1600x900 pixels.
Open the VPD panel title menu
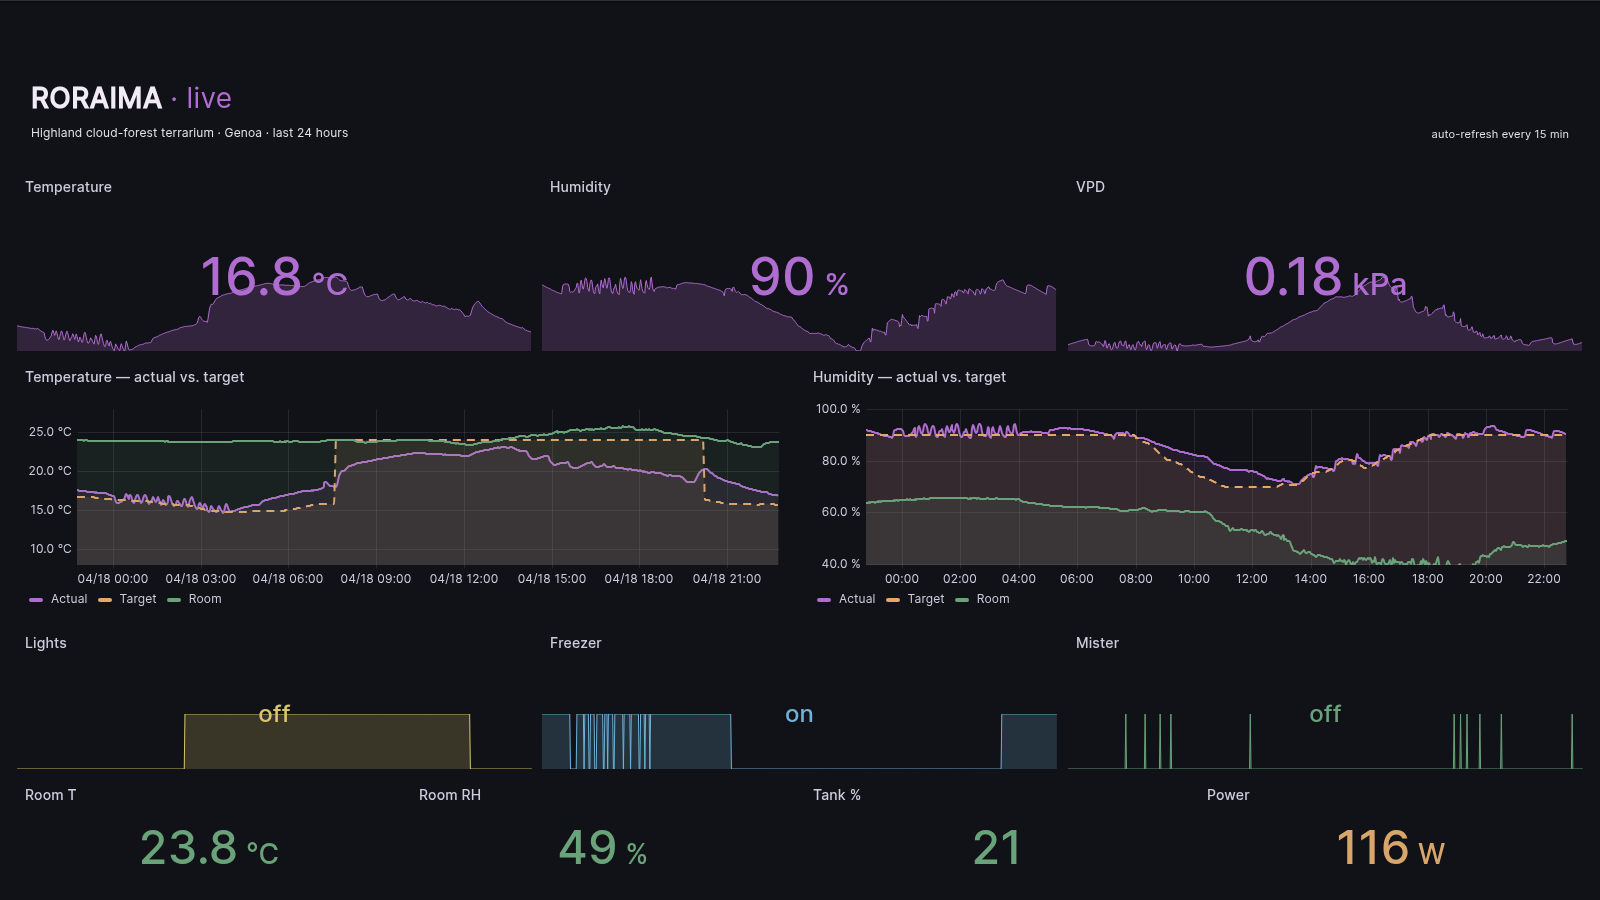pyautogui.click(x=1090, y=187)
